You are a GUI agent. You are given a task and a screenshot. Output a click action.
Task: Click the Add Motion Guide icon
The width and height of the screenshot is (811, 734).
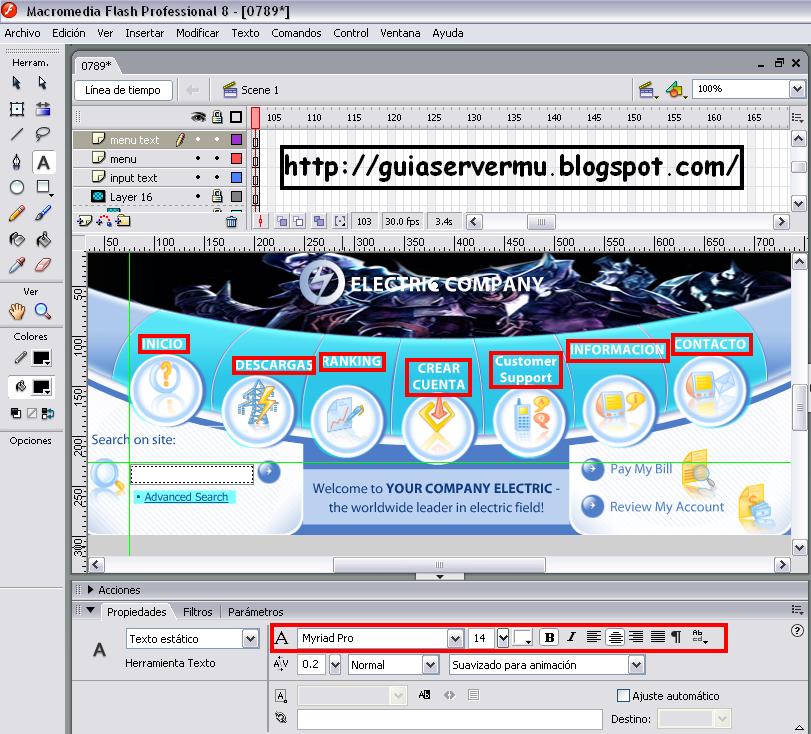click(x=104, y=221)
